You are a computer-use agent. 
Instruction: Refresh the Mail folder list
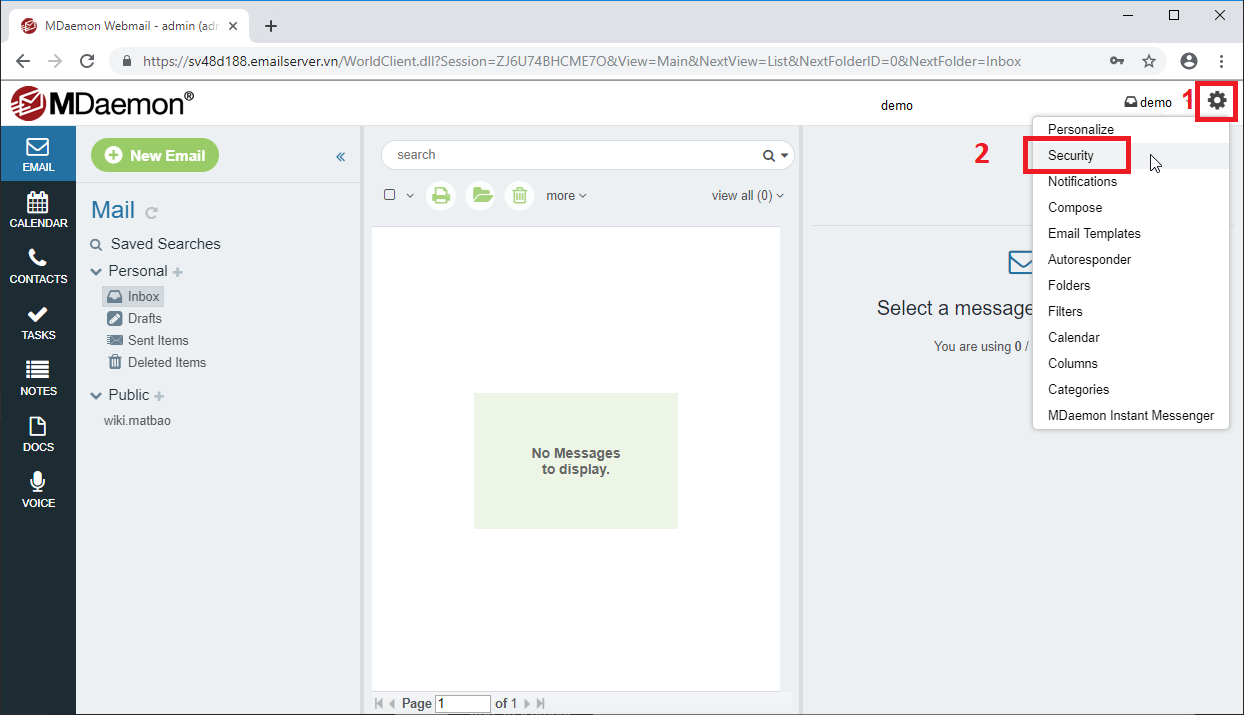[x=152, y=212]
